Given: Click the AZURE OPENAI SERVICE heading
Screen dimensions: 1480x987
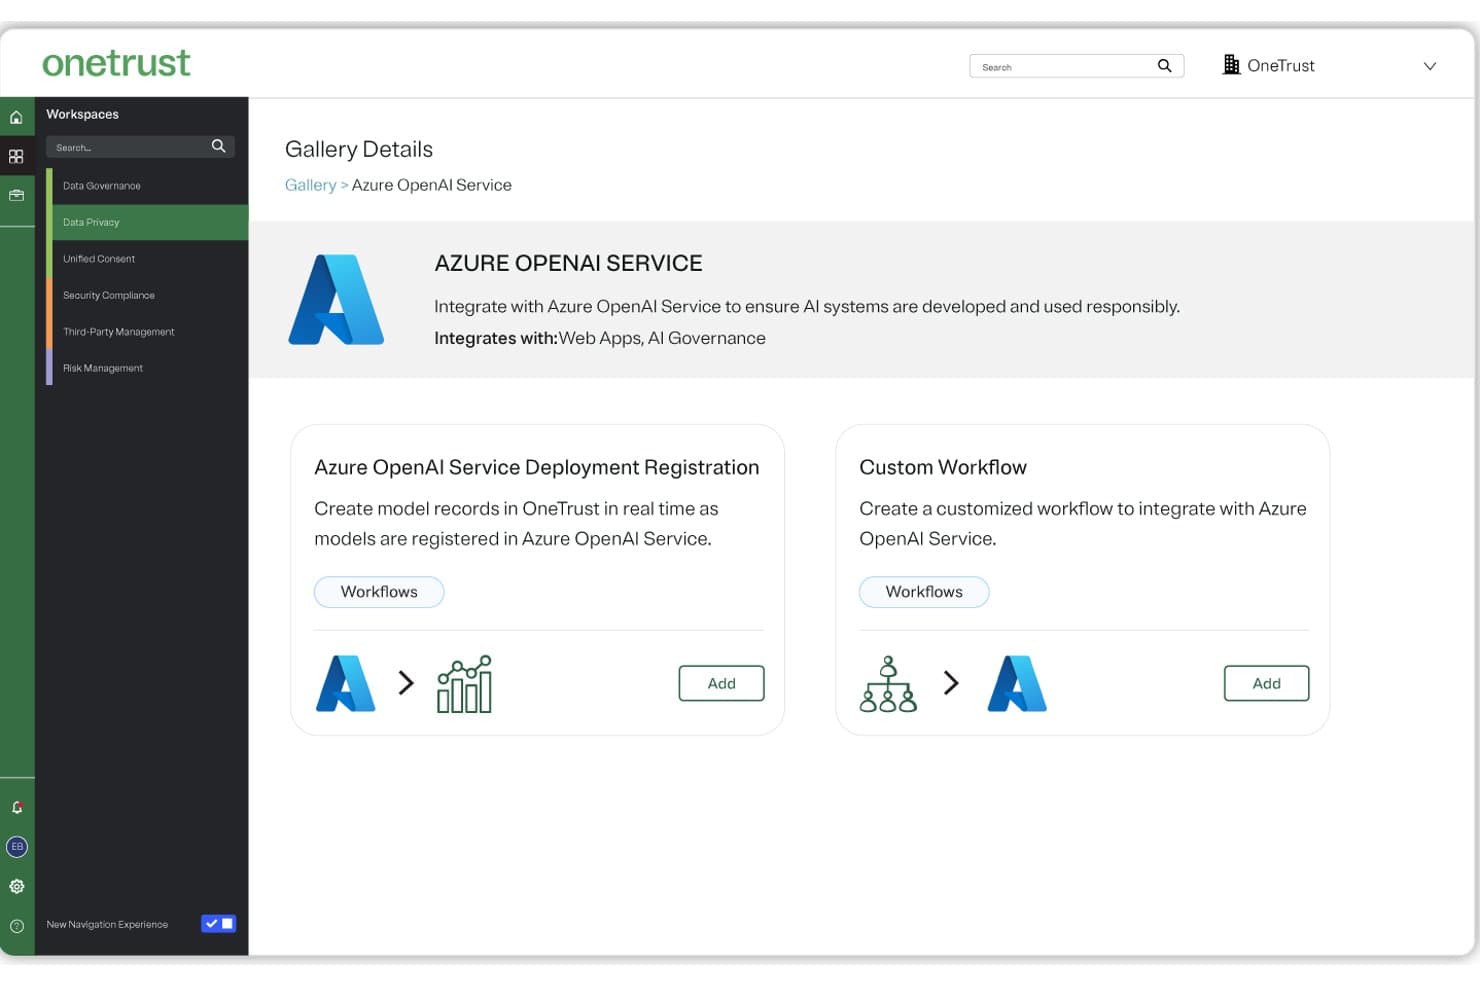Looking at the screenshot, I should 568,263.
